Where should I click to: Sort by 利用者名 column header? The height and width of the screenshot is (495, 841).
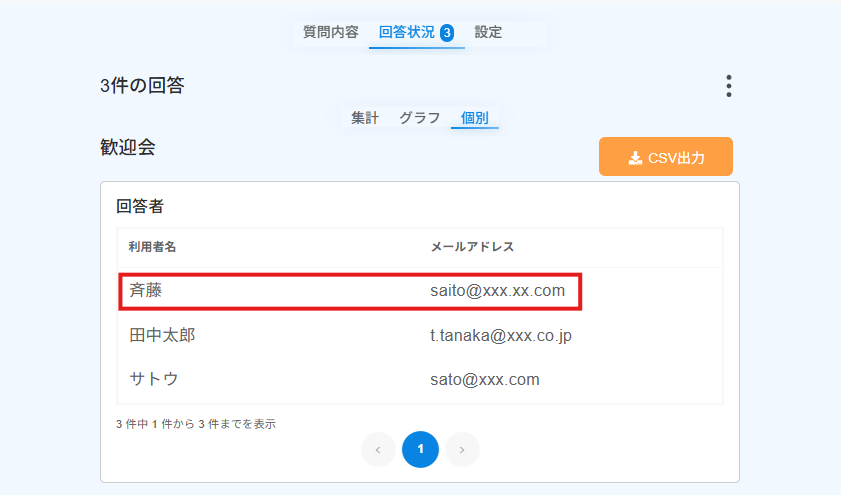point(152,247)
